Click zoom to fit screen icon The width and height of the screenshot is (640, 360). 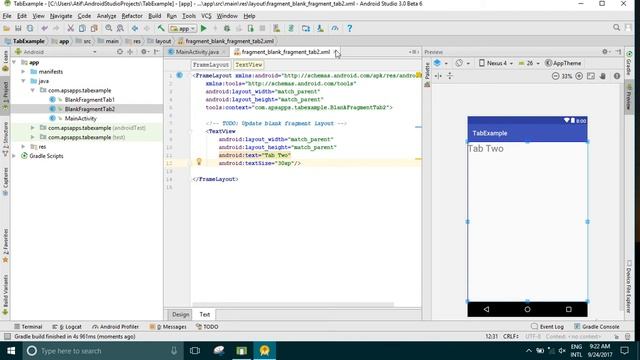click(x=591, y=76)
